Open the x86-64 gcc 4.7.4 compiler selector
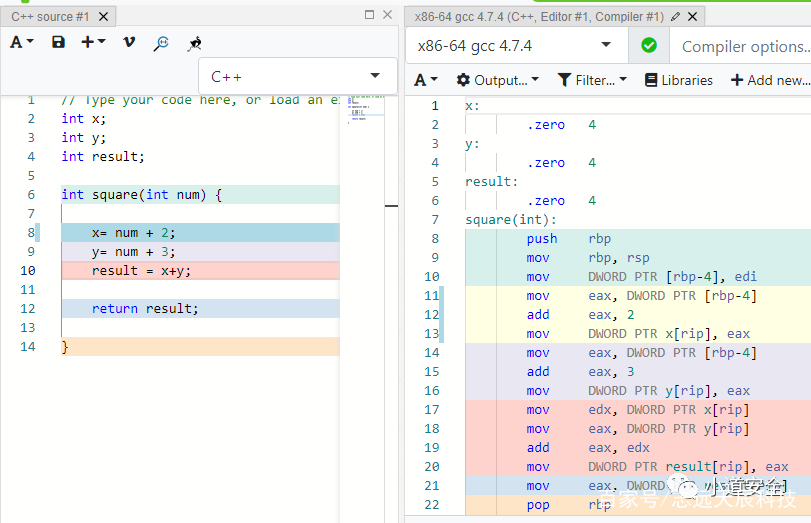 [517, 46]
